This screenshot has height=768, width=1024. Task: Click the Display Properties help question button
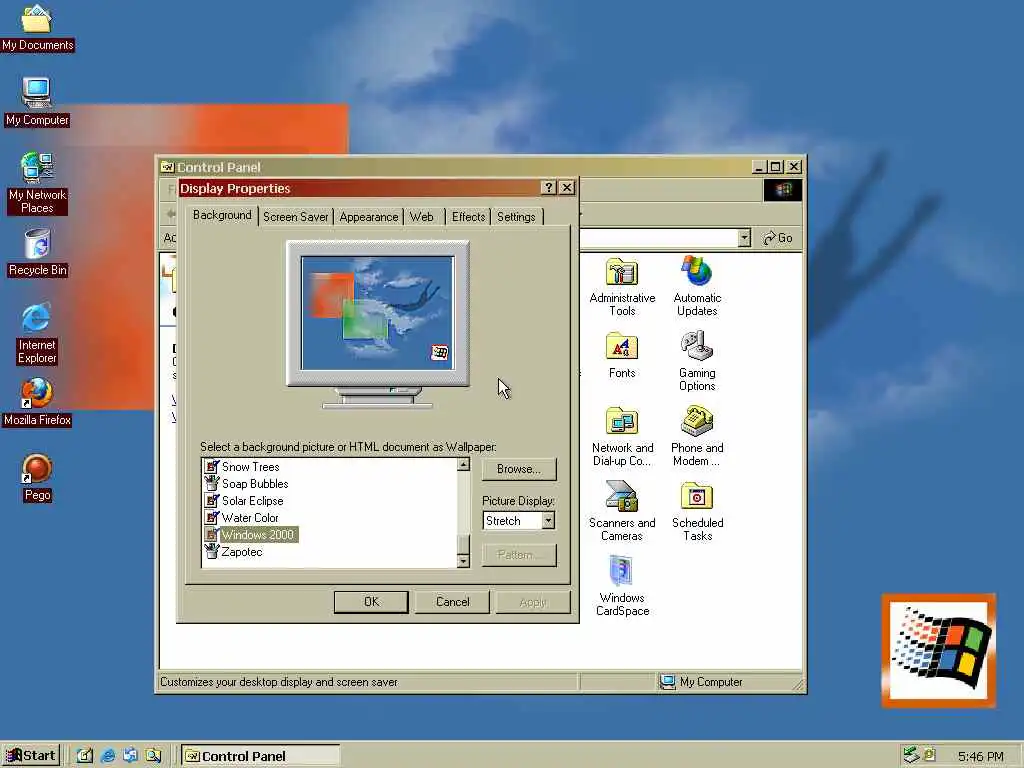click(549, 188)
